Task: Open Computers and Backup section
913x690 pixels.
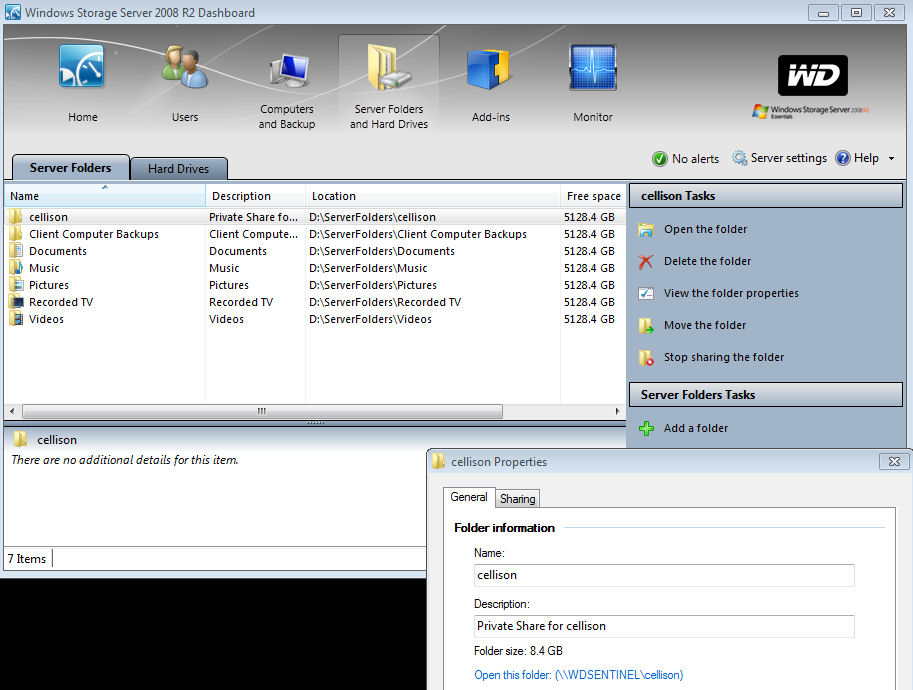Action: (287, 90)
